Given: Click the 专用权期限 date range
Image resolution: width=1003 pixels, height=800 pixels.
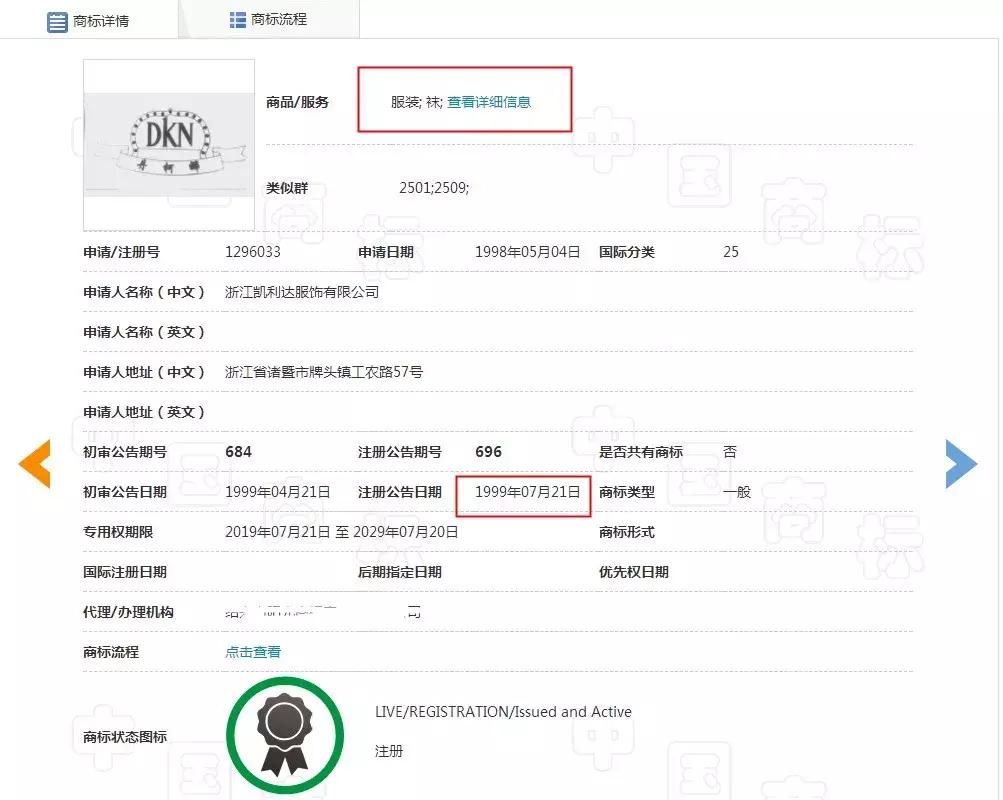Looking at the screenshot, I should click(x=342, y=531).
